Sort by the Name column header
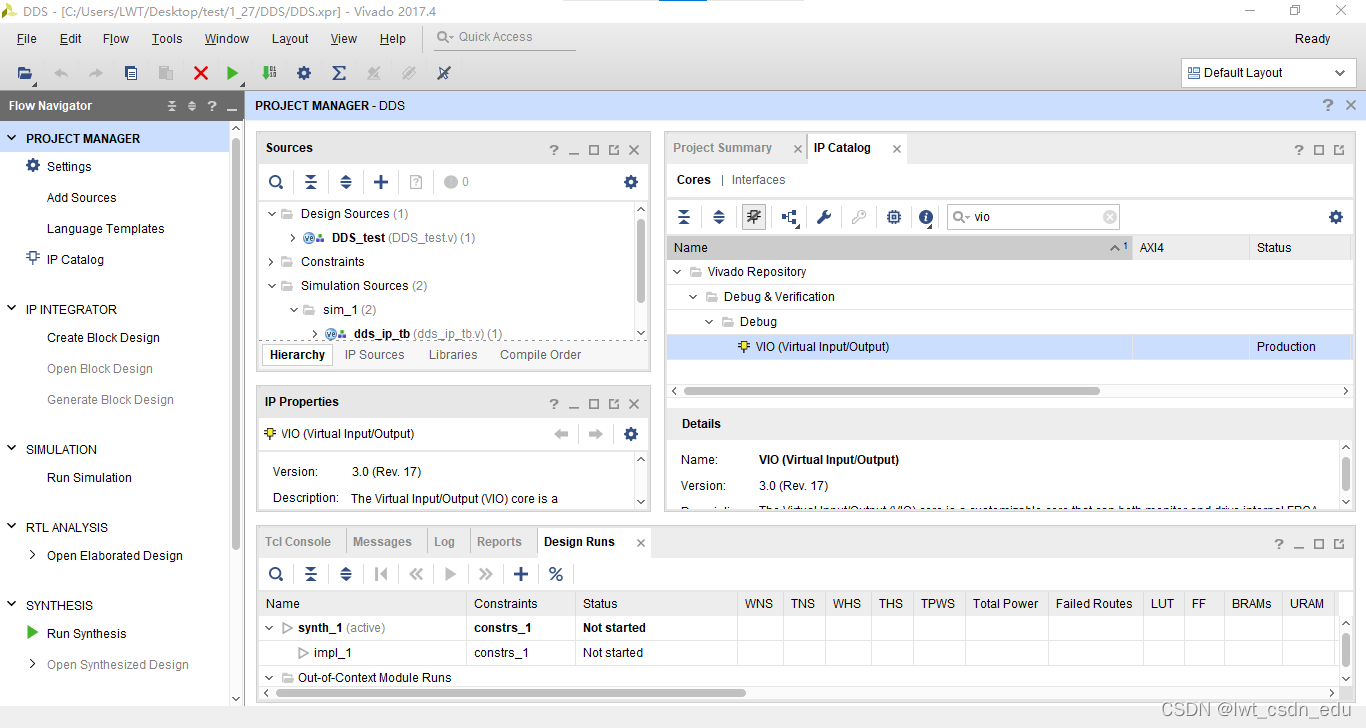Viewport: 1366px width, 728px height. click(x=900, y=248)
